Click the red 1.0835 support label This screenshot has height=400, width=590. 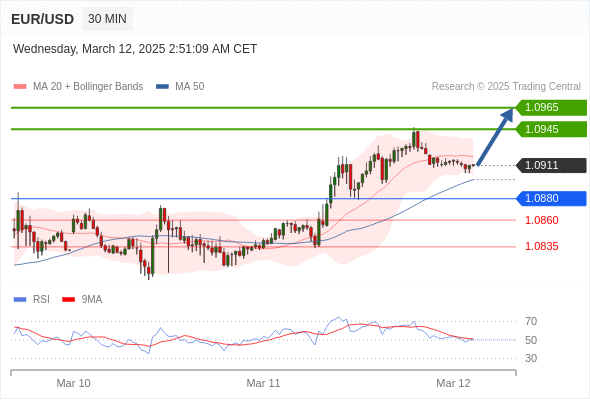[541, 246]
